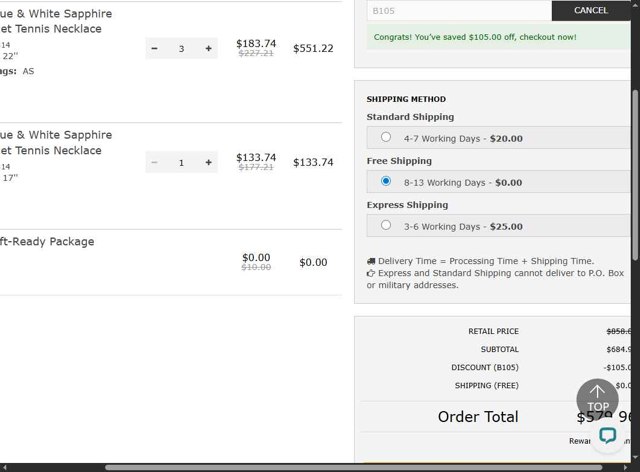Click the horizontal scrollbar thumb
The width and height of the screenshot is (640, 472).
click(x=353, y=468)
